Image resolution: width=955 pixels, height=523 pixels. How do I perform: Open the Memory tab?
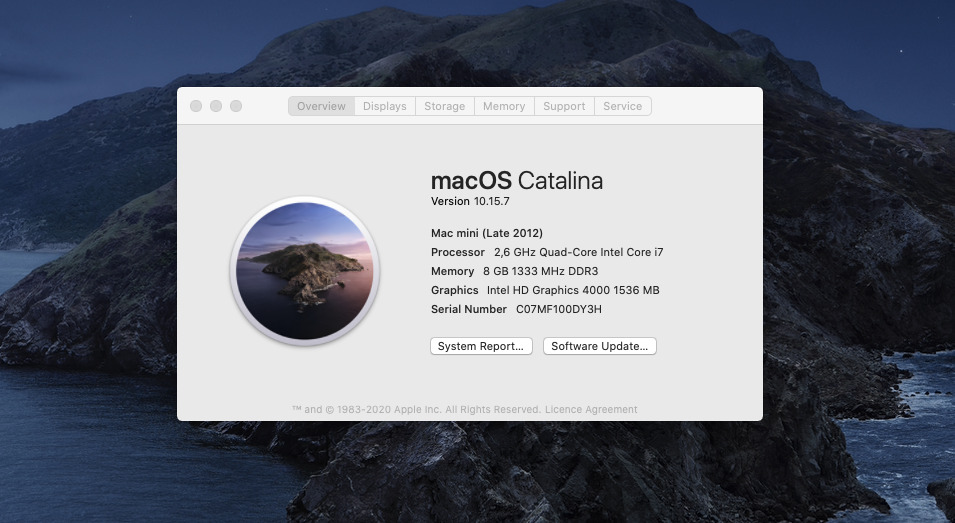[x=504, y=106]
